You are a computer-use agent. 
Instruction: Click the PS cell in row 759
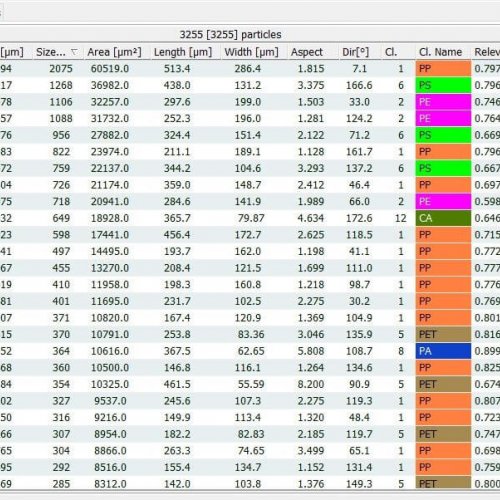pyautogui.click(x=443, y=168)
